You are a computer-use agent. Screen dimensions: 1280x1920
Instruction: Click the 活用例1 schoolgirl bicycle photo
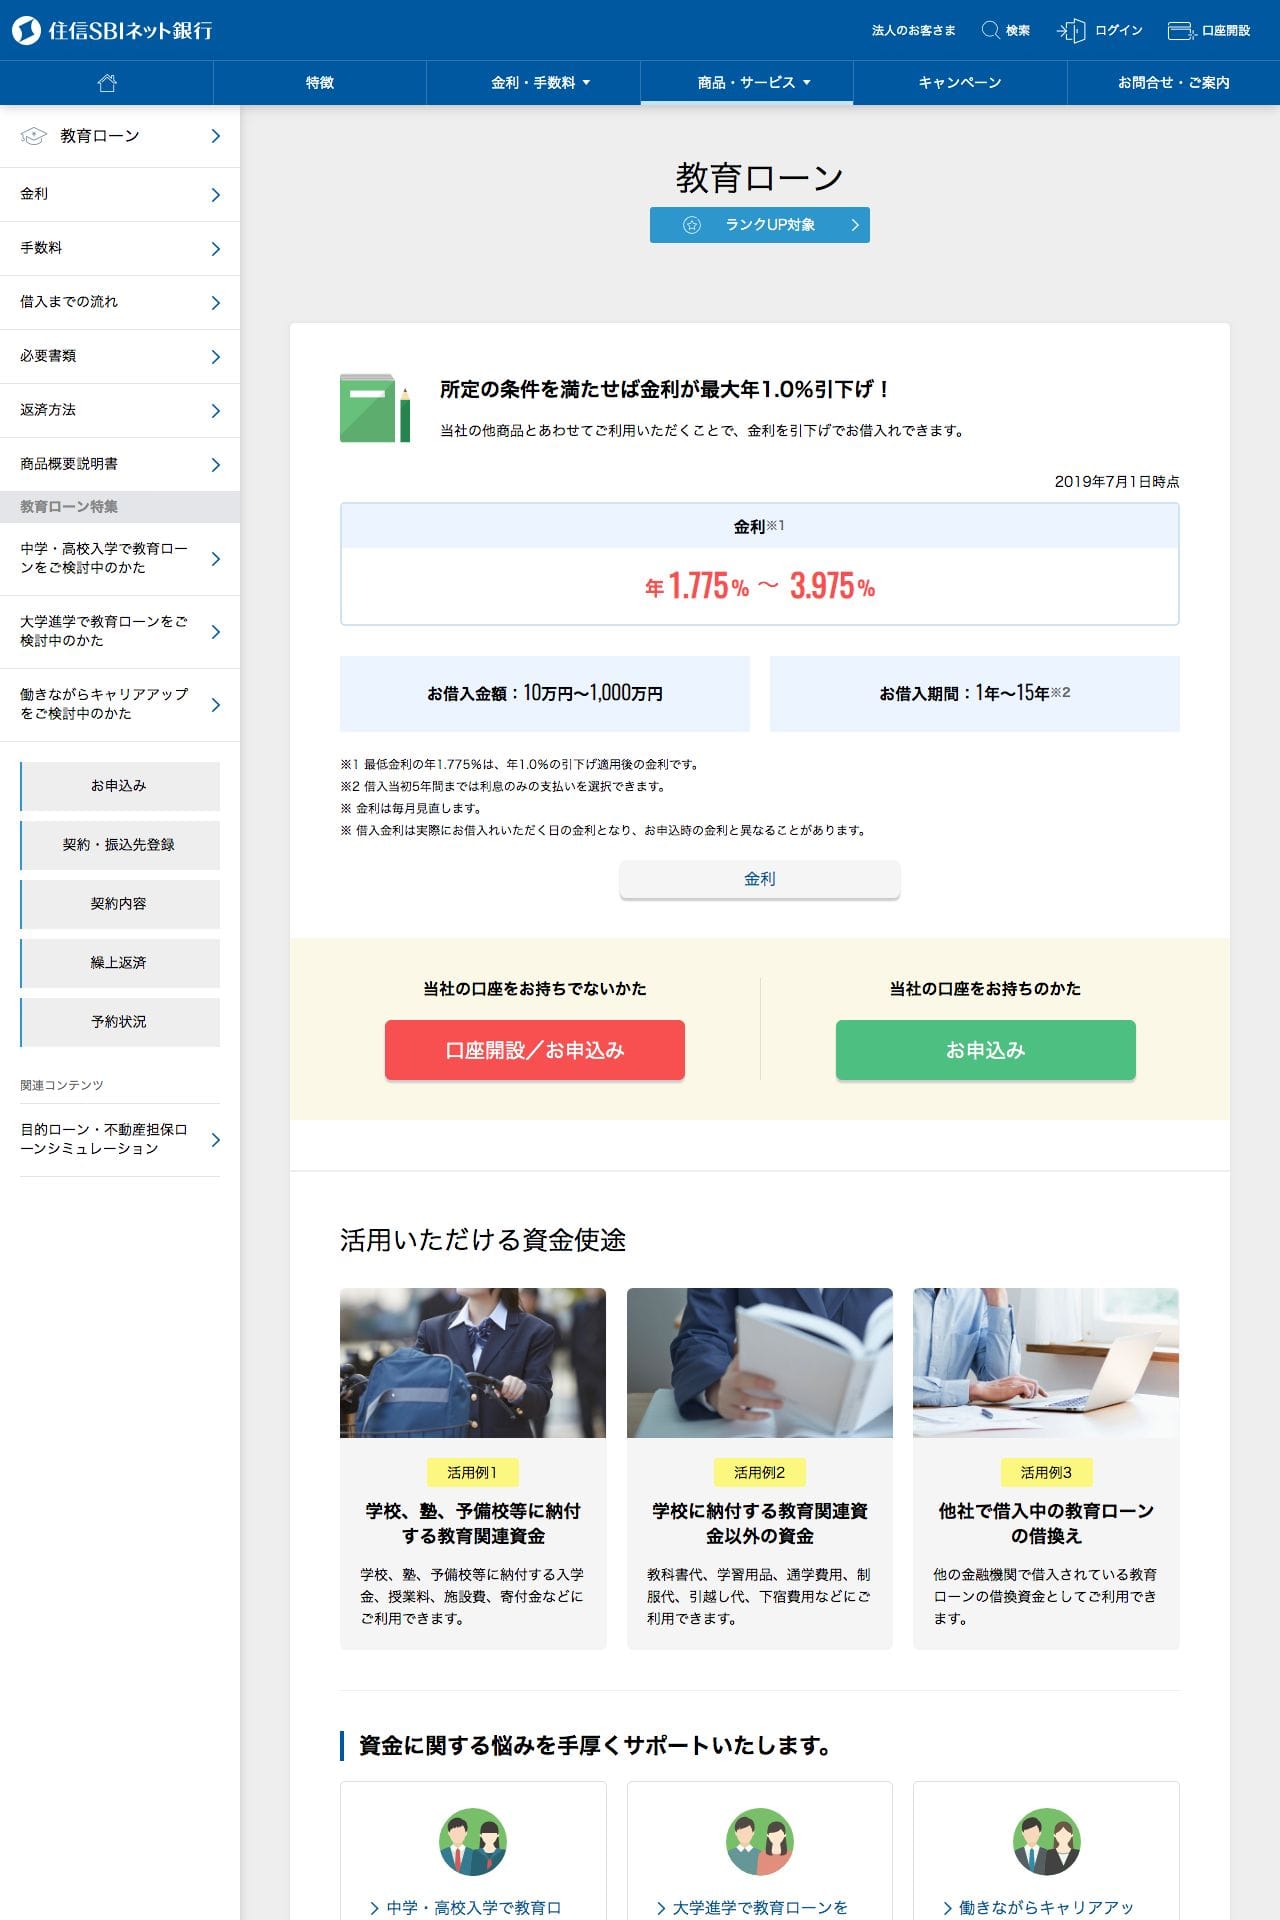[x=473, y=1363]
